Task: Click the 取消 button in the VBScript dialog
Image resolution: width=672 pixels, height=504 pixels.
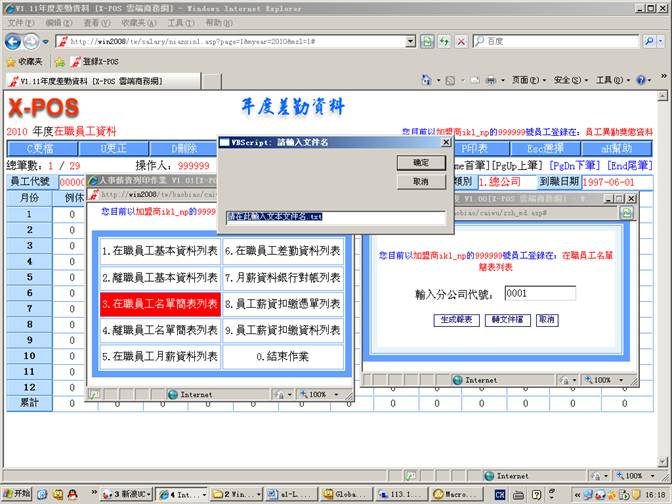Action: (420, 182)
